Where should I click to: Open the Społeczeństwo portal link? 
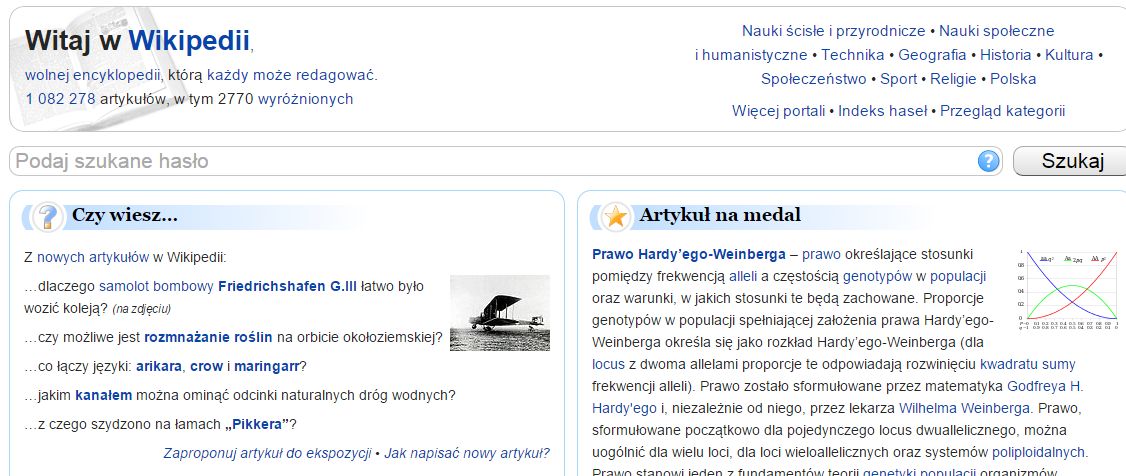click(814, 79)
